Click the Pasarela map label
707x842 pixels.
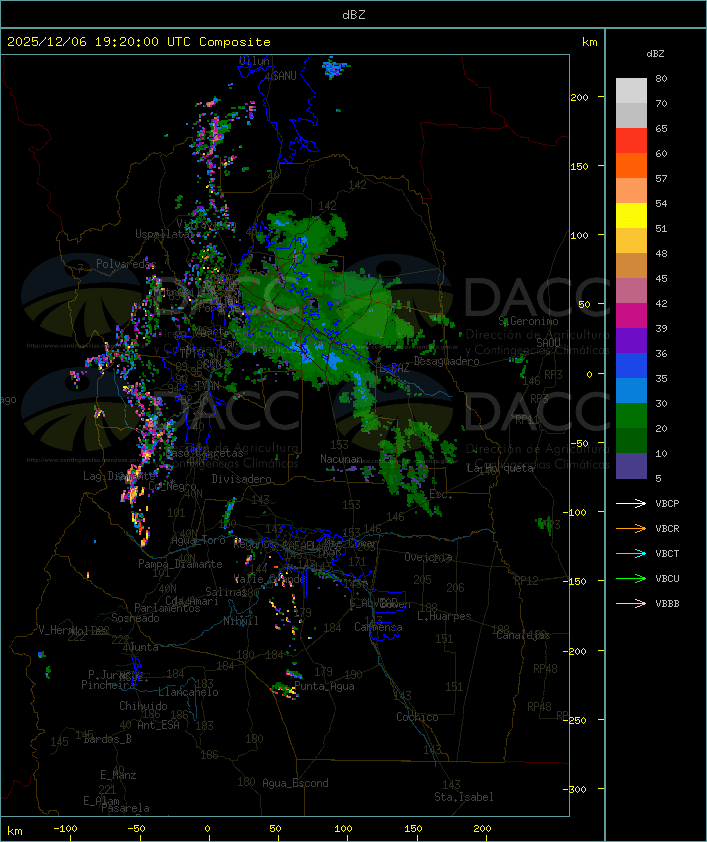tap(125, 808)
